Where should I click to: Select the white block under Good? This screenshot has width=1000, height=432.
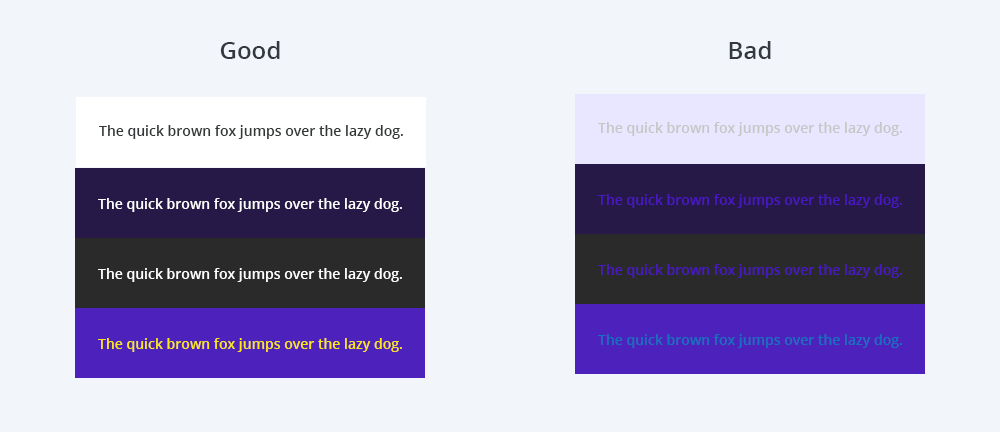(x=250, y=132)
